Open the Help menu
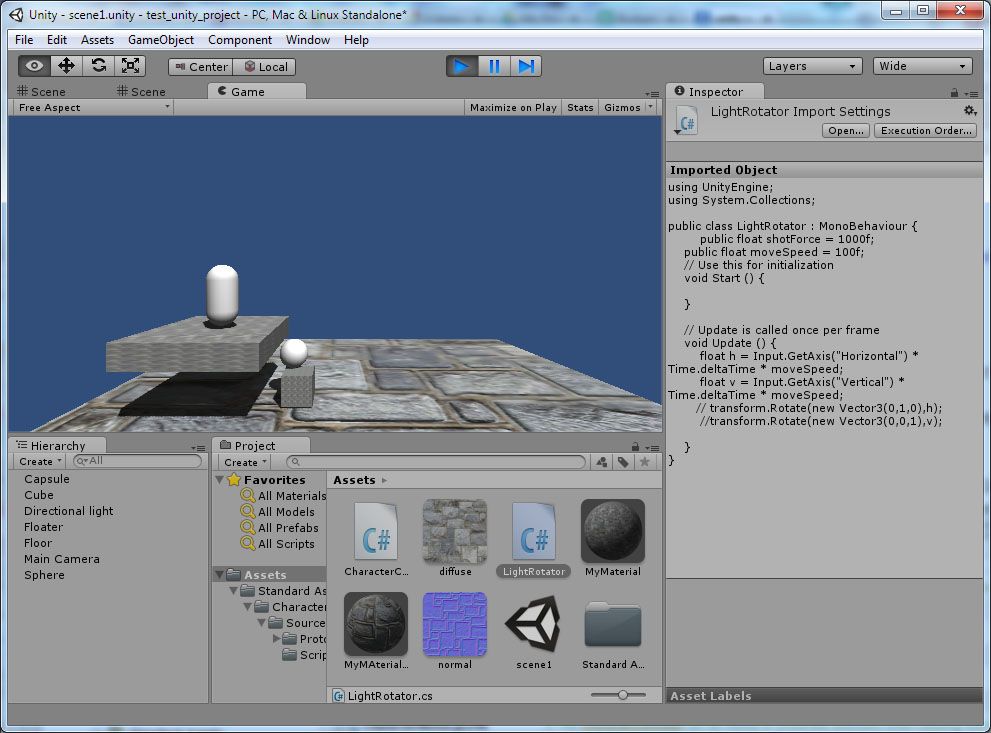The height and width of the screenshot is (733, 991). coord(356,40)
